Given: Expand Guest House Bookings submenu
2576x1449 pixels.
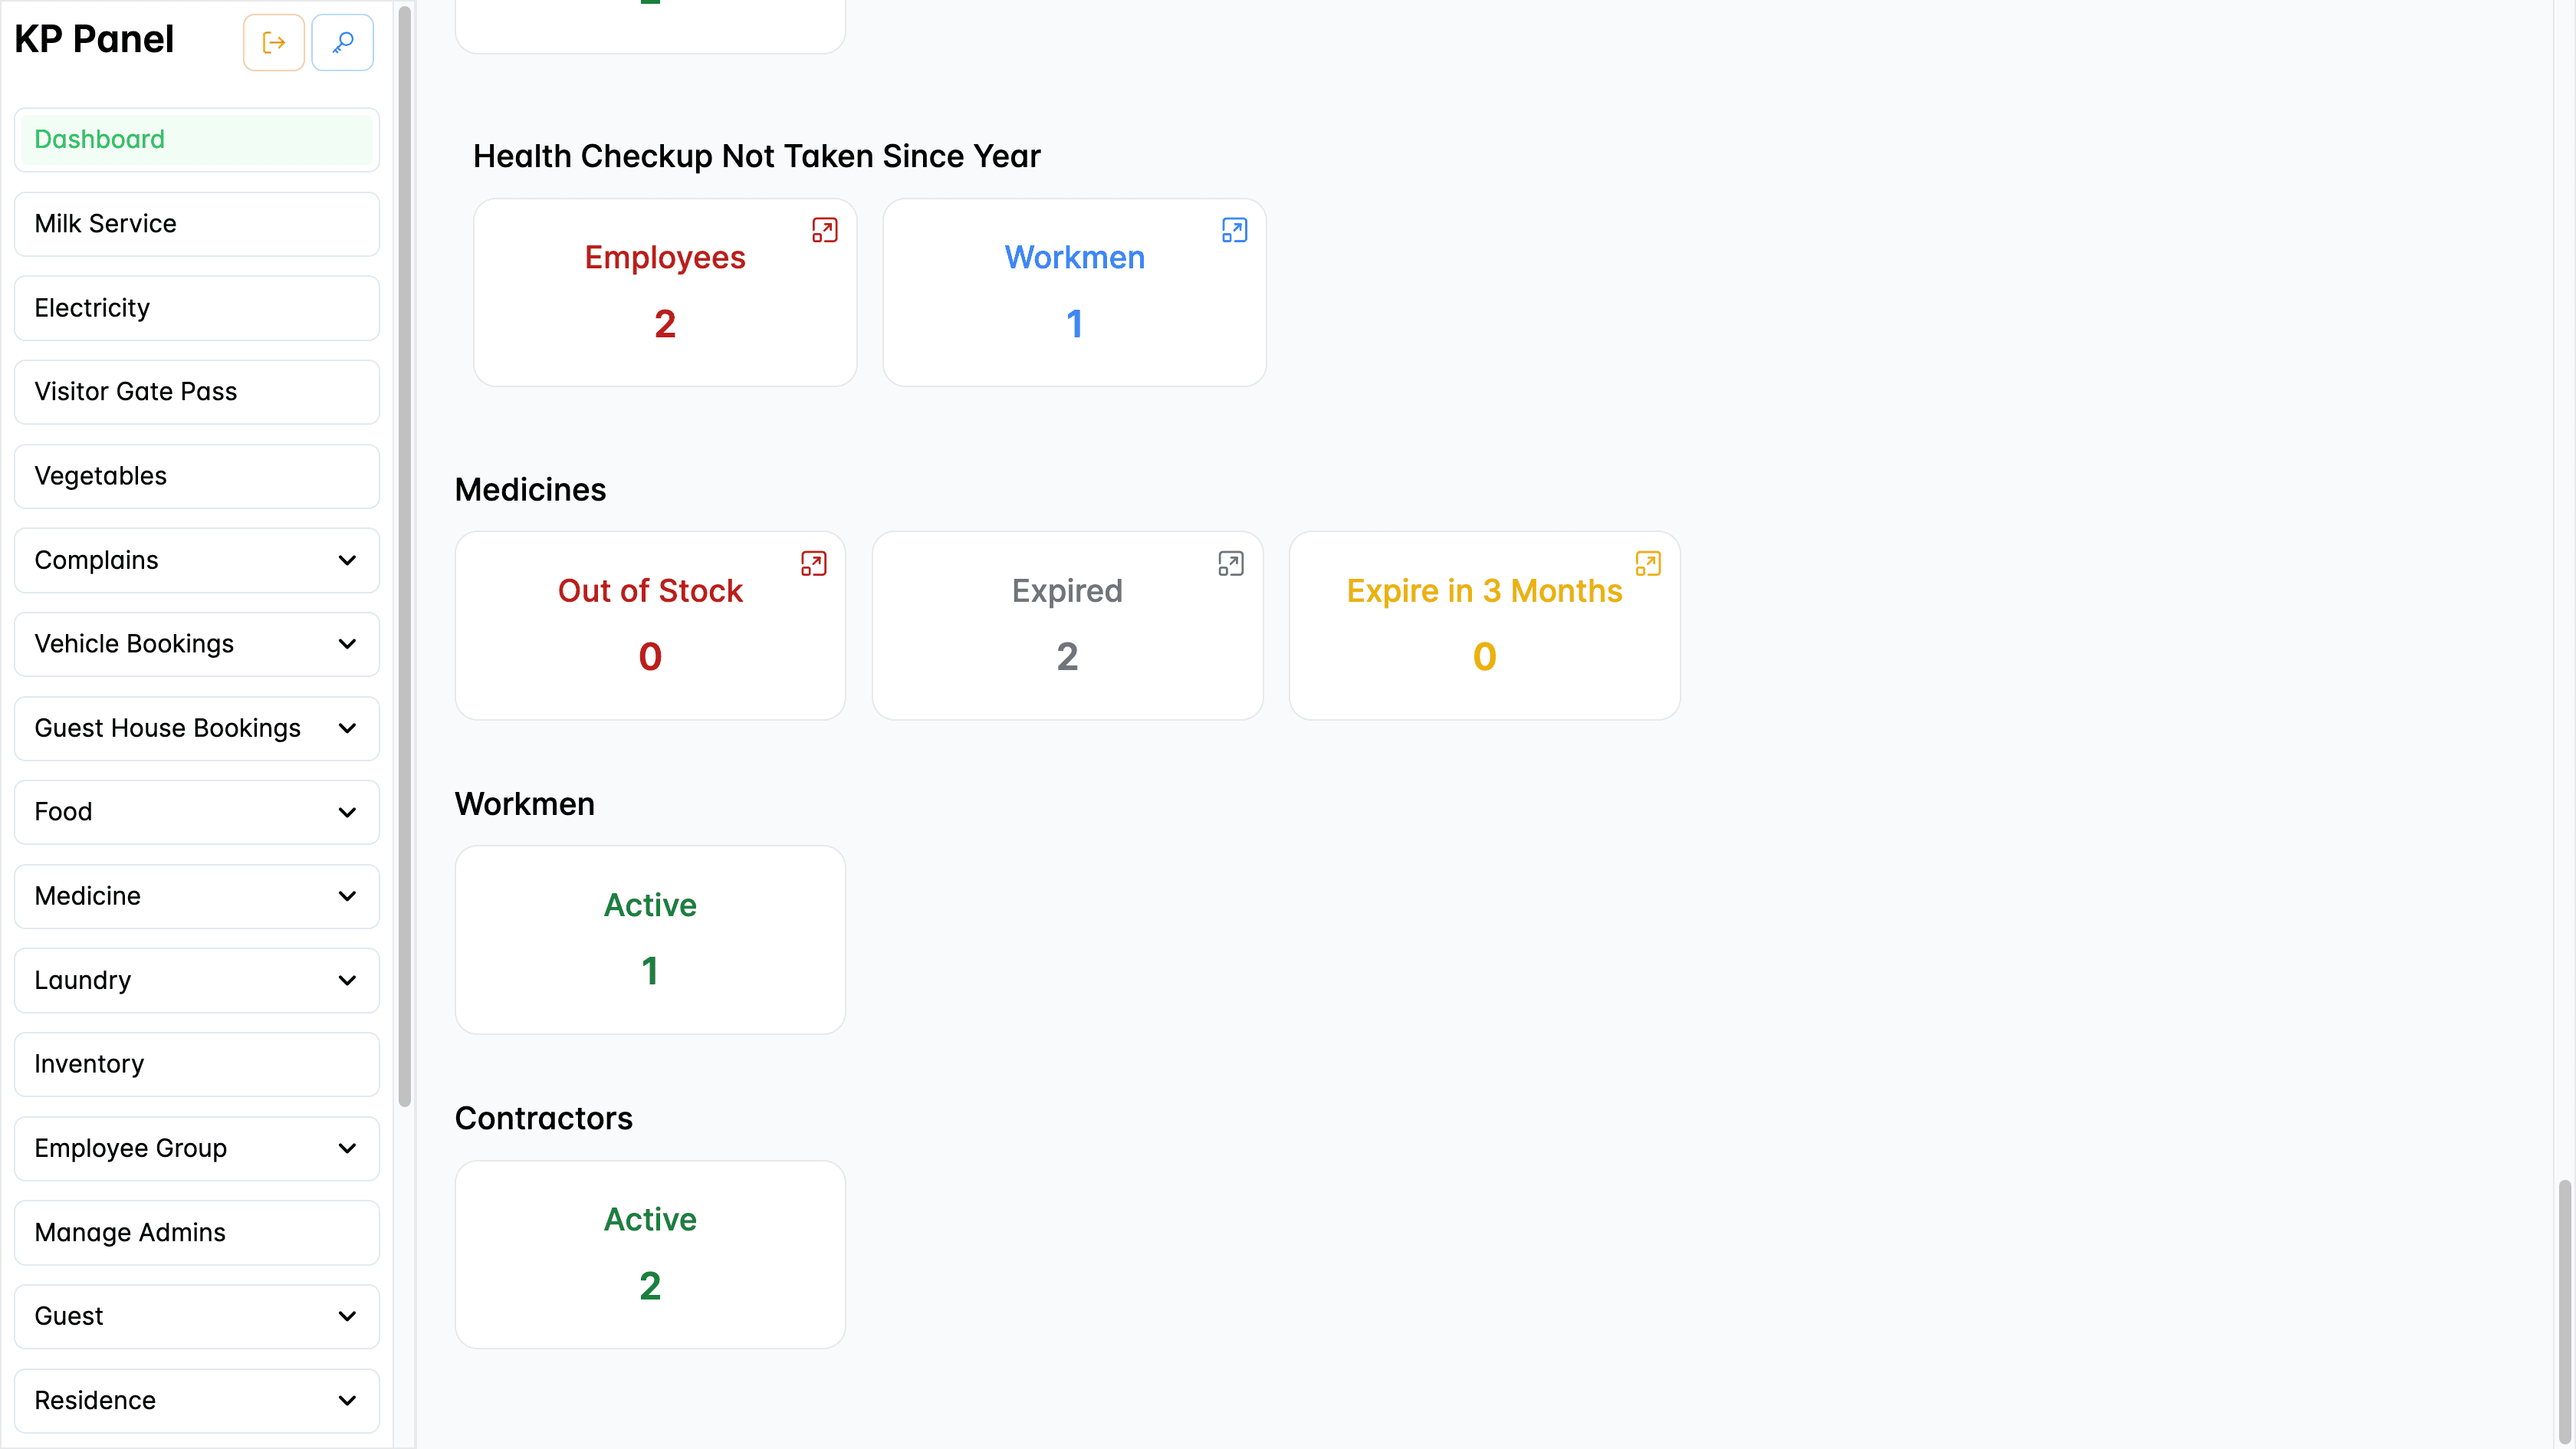Looking at the screenshot, I should click(x=347, y=728).
